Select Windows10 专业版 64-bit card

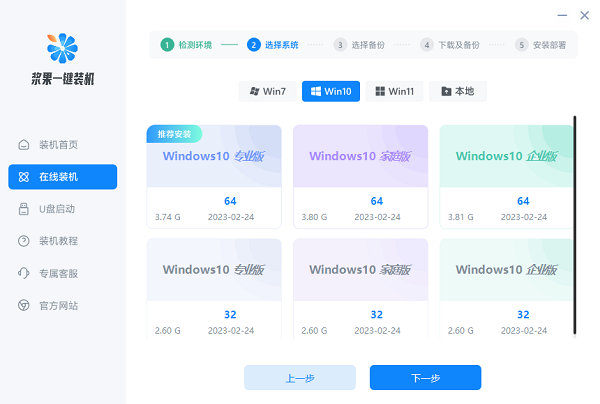(214, 177)
